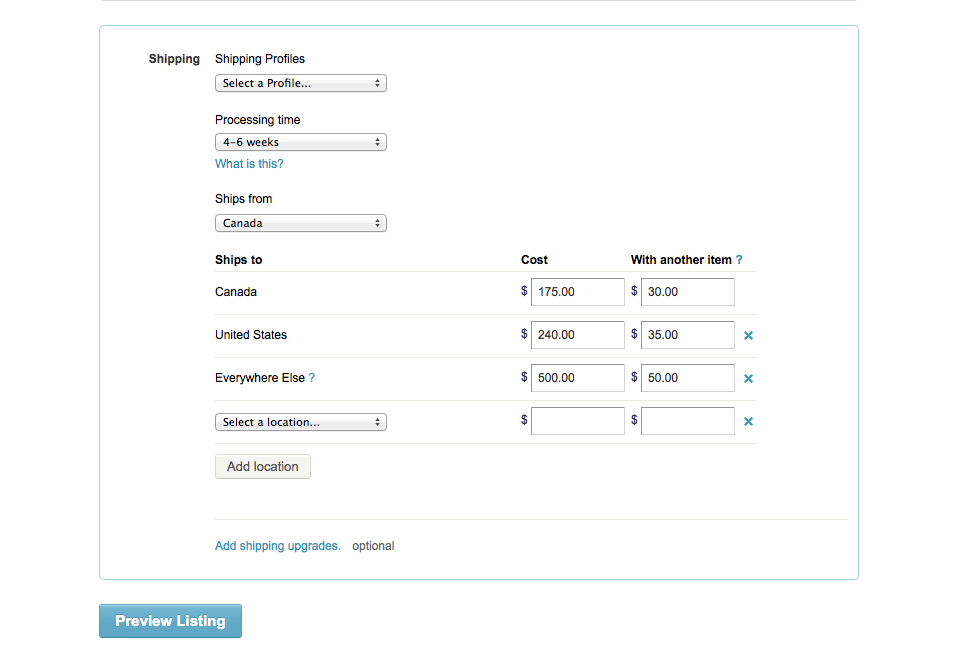Remove the Everywhere Else shipping row
960x667 pixels.
(x=748, y=379)
